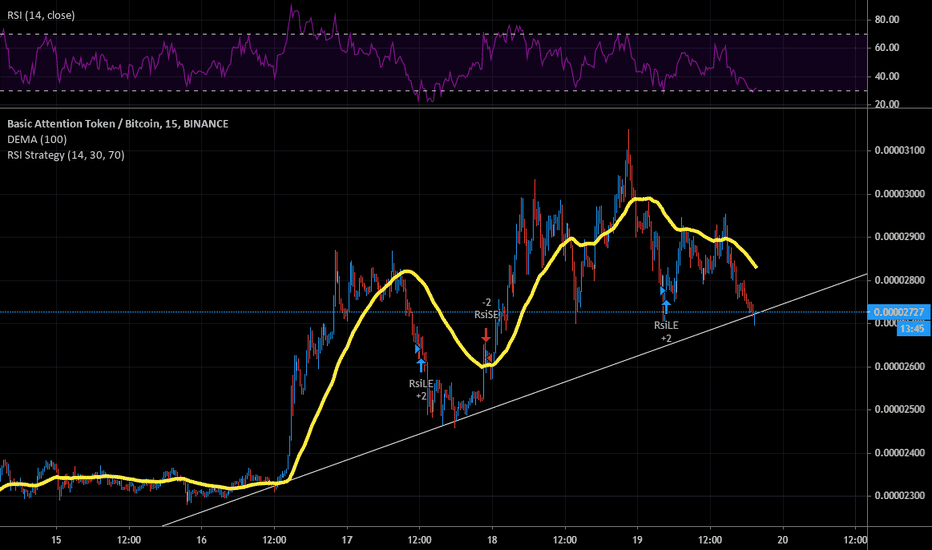The height and width of the screenshot is (550, 932).
Task: Click the current price label 0.00002727
Action: coord(899,312)
